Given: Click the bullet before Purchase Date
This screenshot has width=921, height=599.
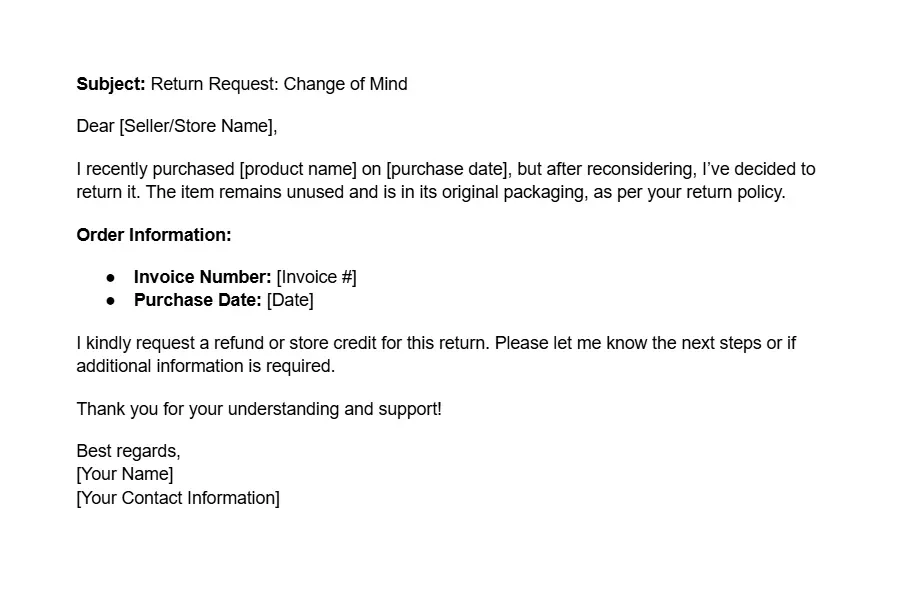Looking at the screenshot, I should click(x=110, y=301).
